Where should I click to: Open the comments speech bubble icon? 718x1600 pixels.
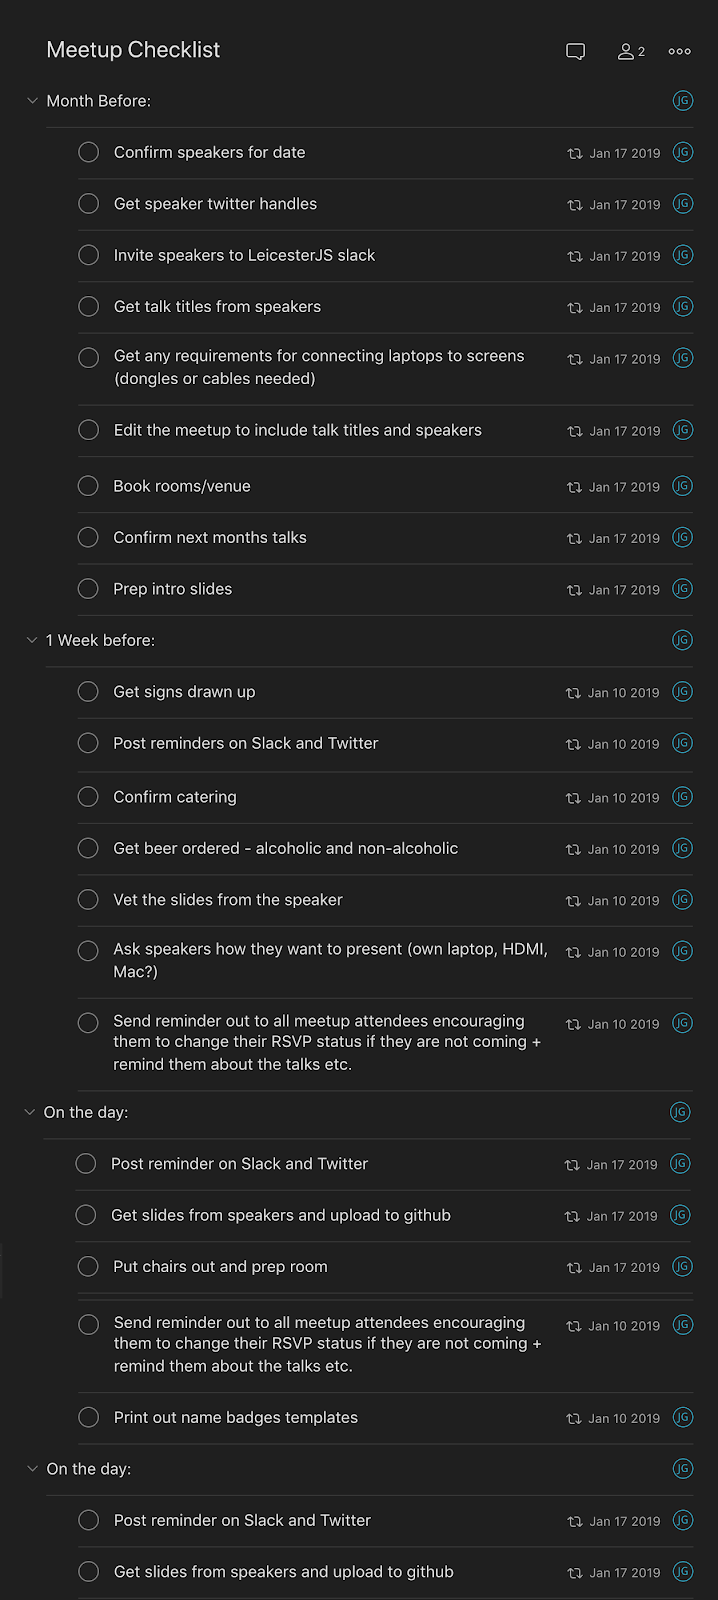click(575, 51)
